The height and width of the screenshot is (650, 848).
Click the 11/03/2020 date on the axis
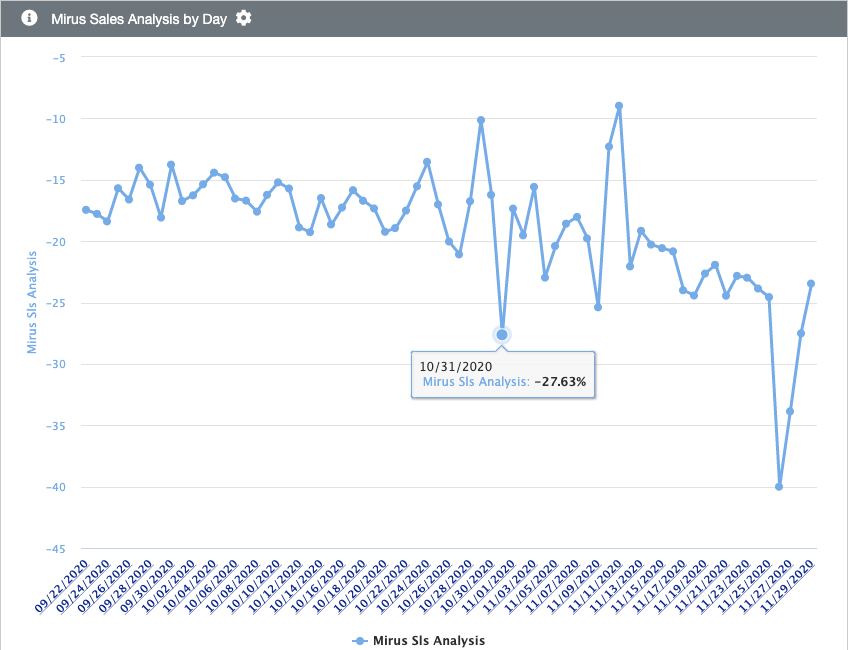point(509,587)
